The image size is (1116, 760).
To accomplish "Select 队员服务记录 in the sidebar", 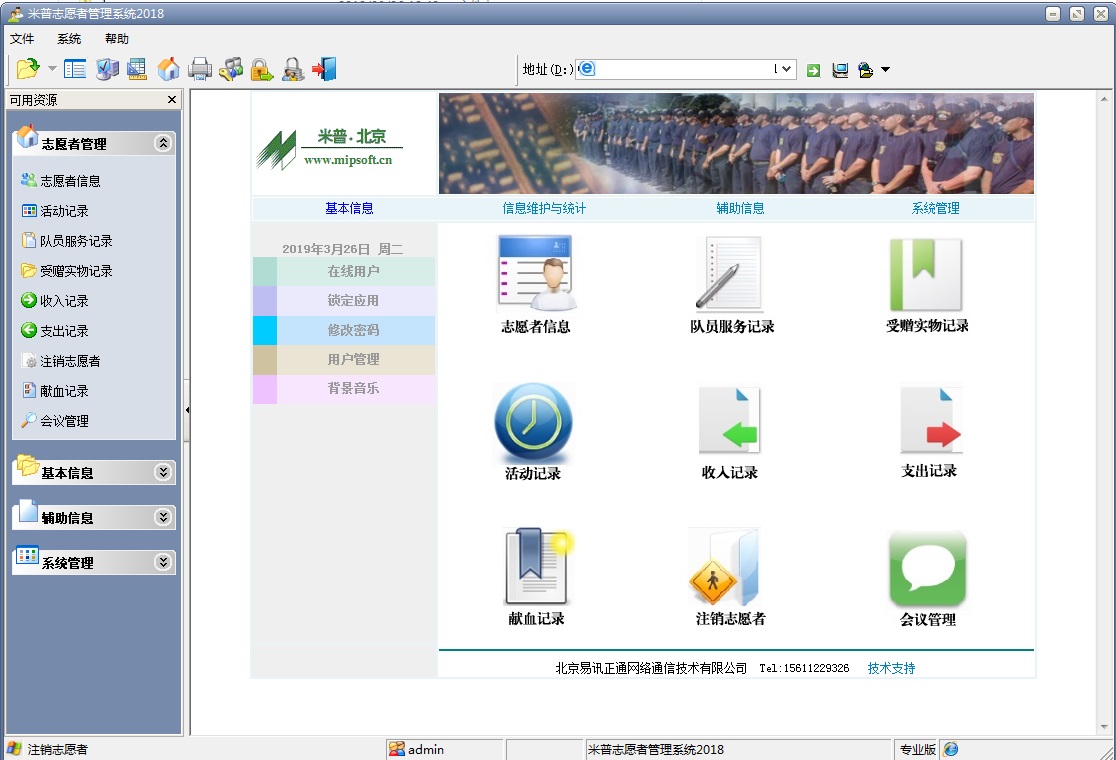I will [x=67, y=241].
